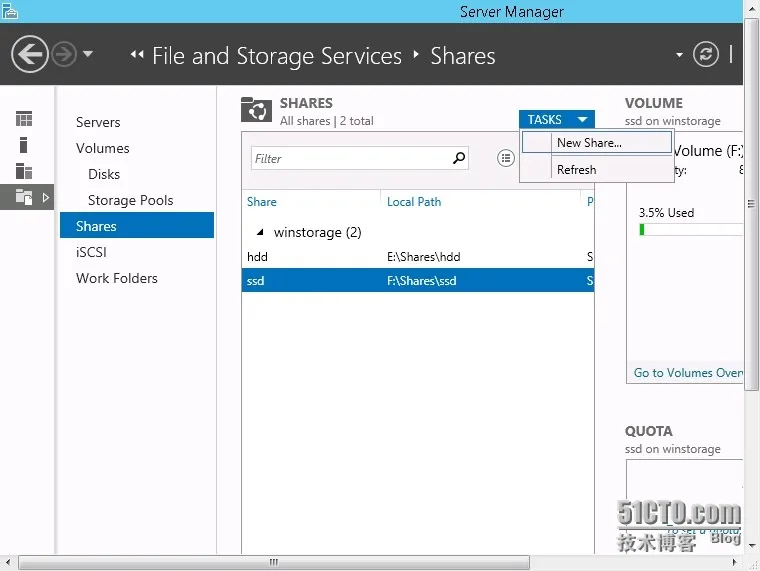Image resolution: width=760 pixels, height=571 pixels.
Task: Go to Storage Pools in the sidebar
Action: pyautogui.click(x=130, y=200)
